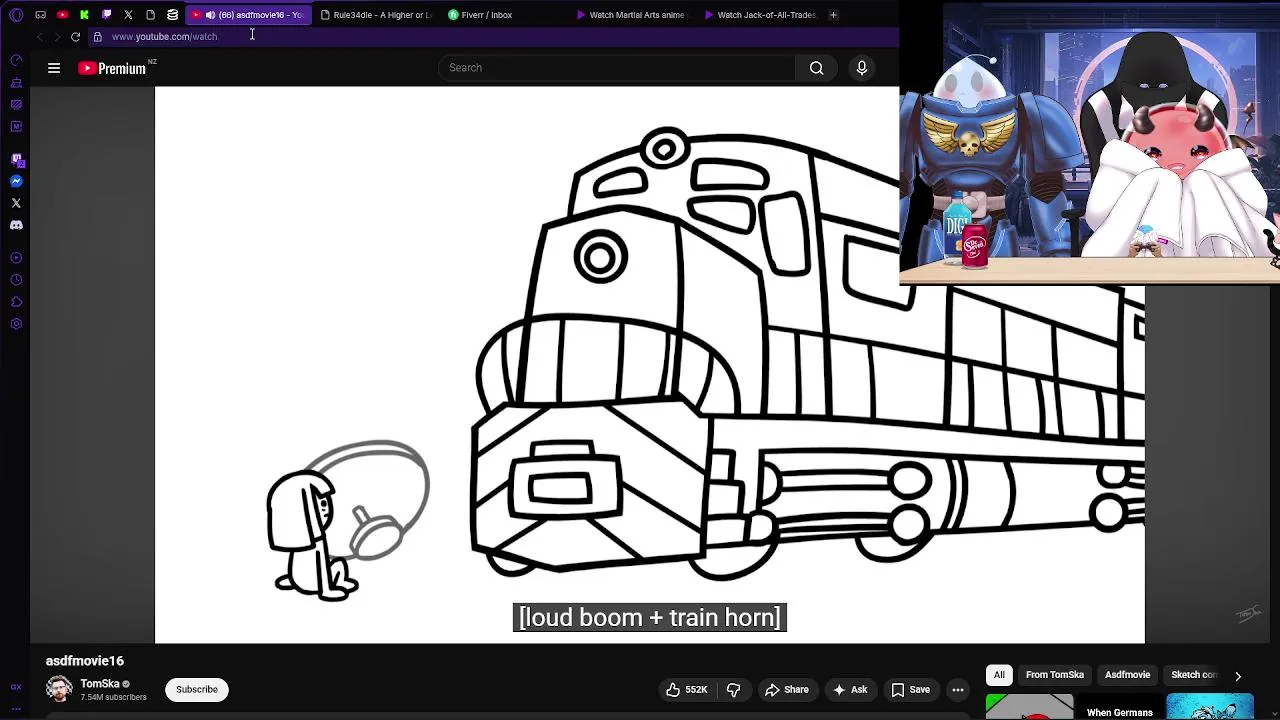This screenshot has width=1280, height=720.
Task: Switch to the pinned Kick tab
Action: pos(84,15)
